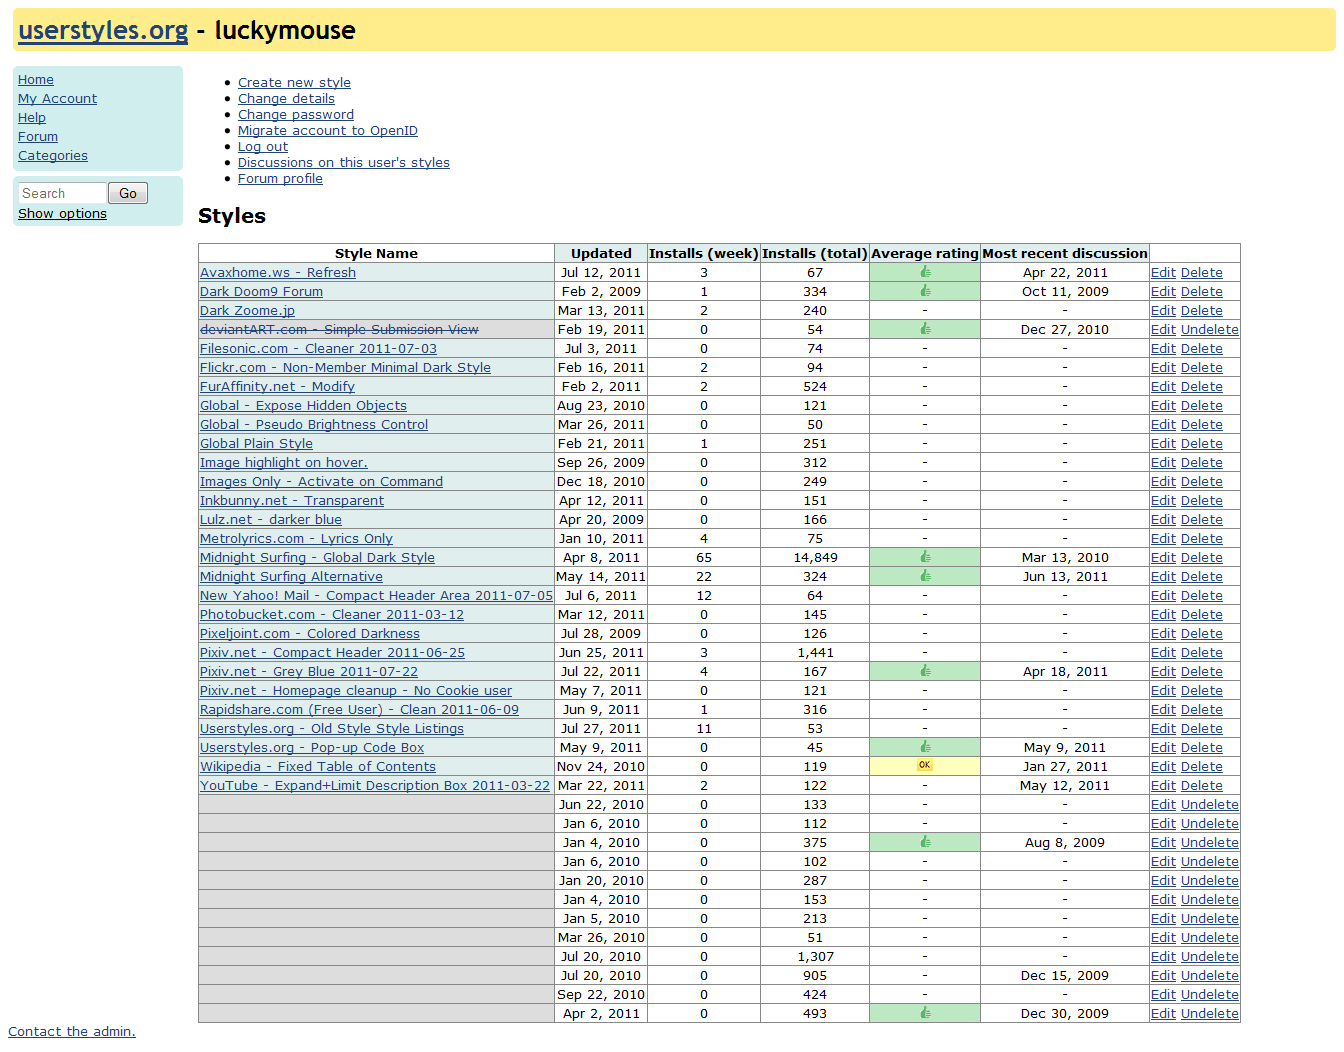
Task: Go to Home in sidebar
Action: 36,80
